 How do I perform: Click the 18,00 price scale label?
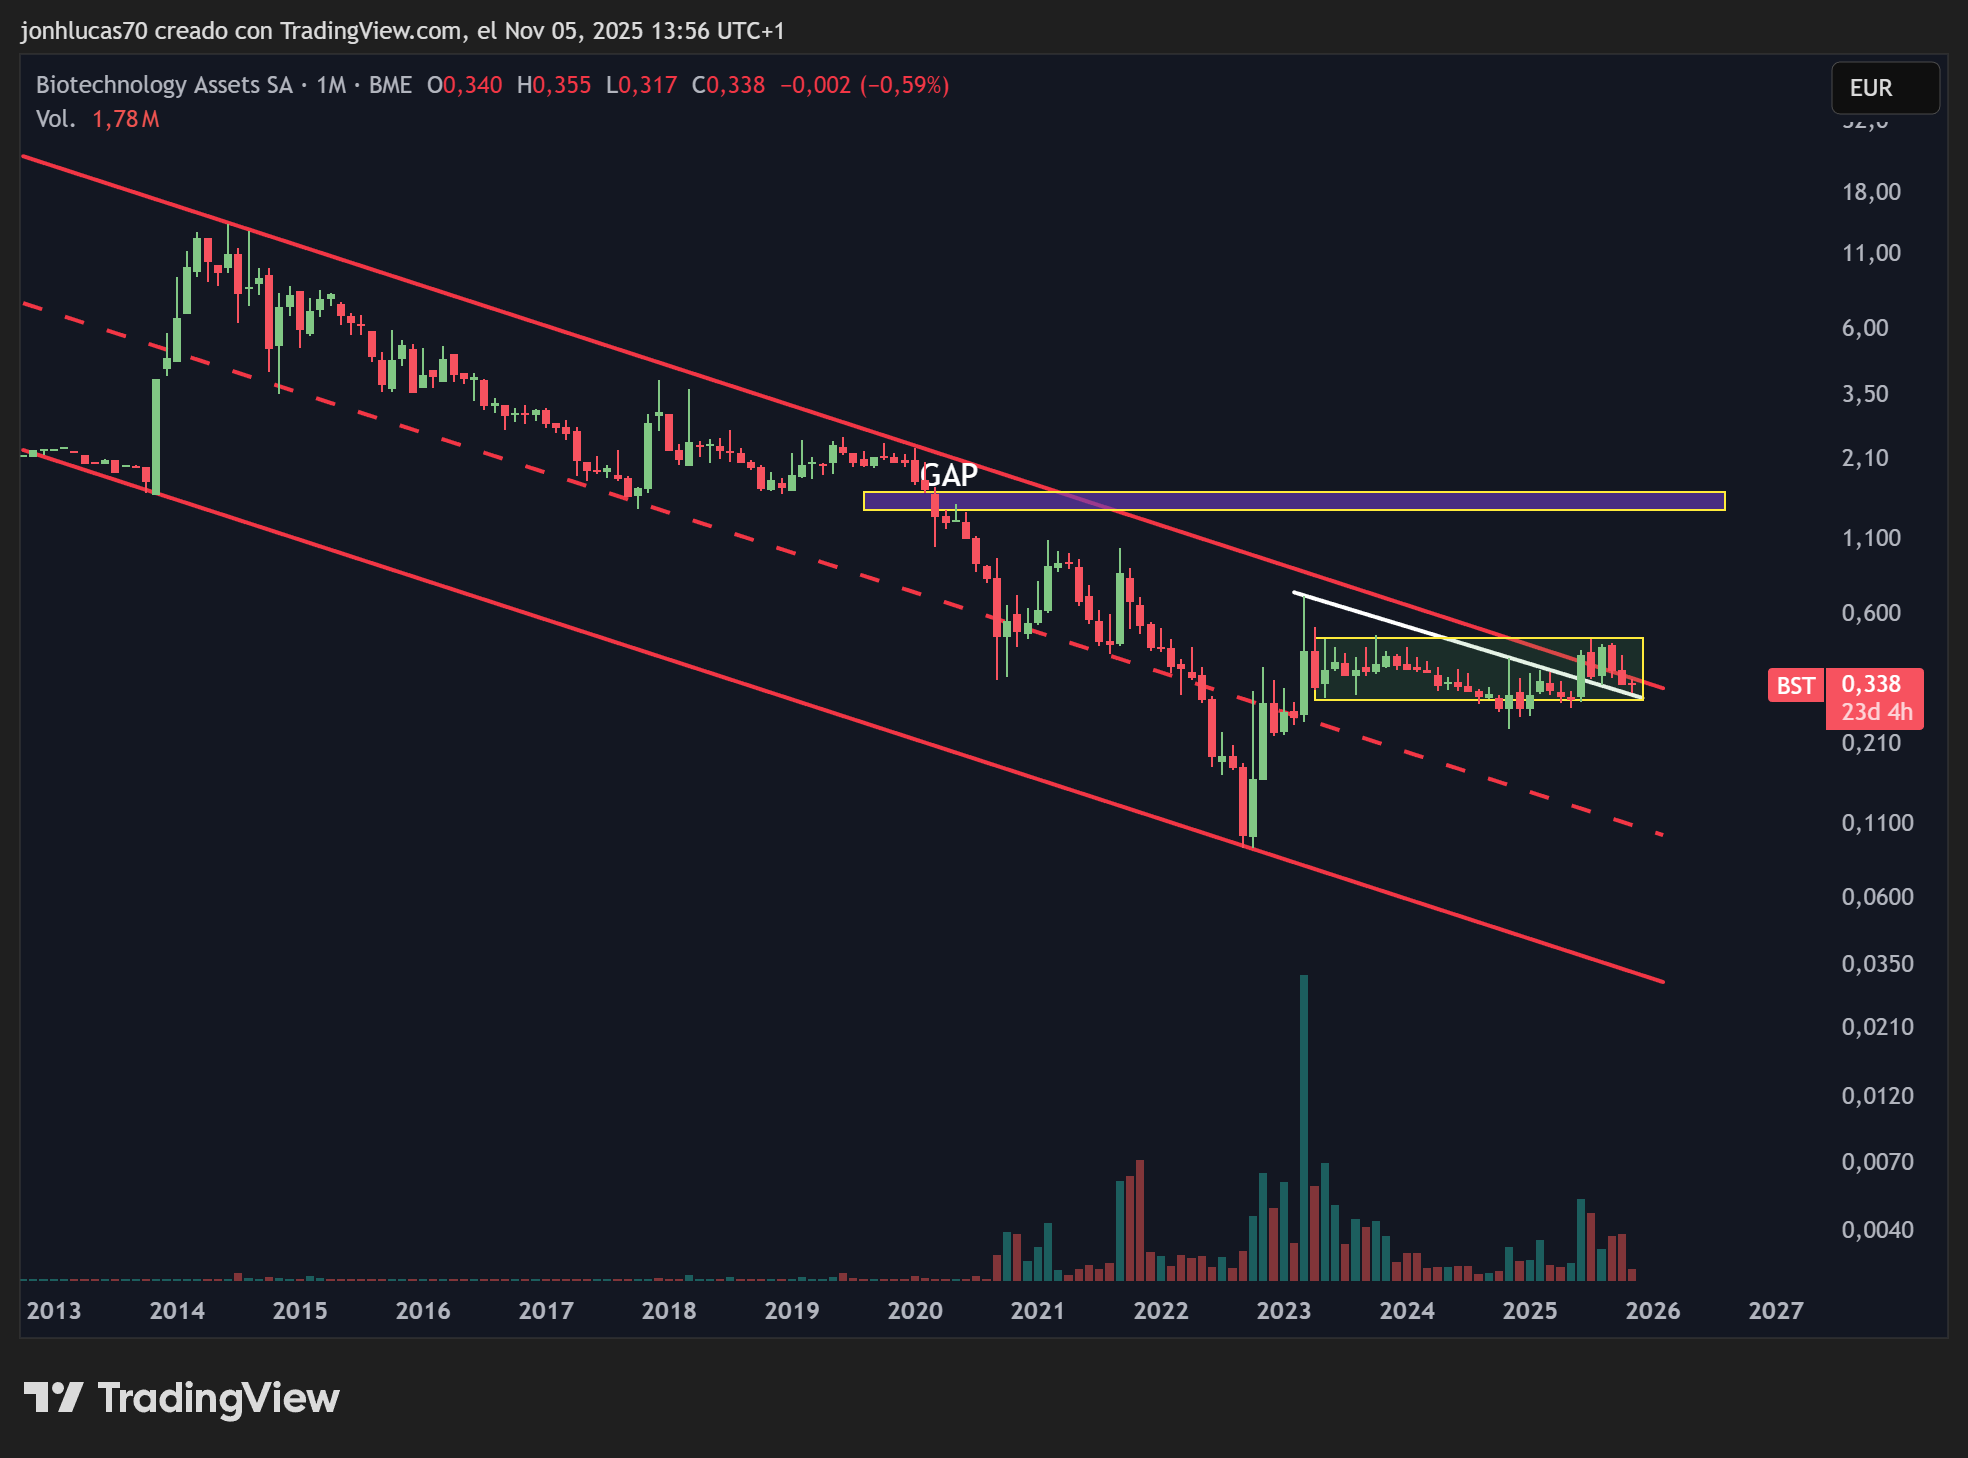click(x=1871, y=192)
